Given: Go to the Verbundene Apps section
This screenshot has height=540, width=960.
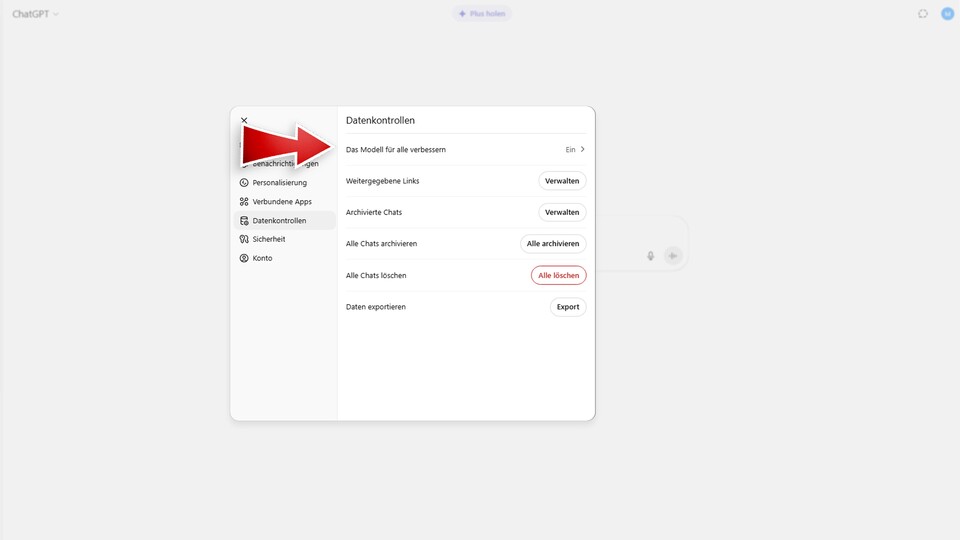Looking at the screenshot, I should pyautogui.click(x=282, y=202).
